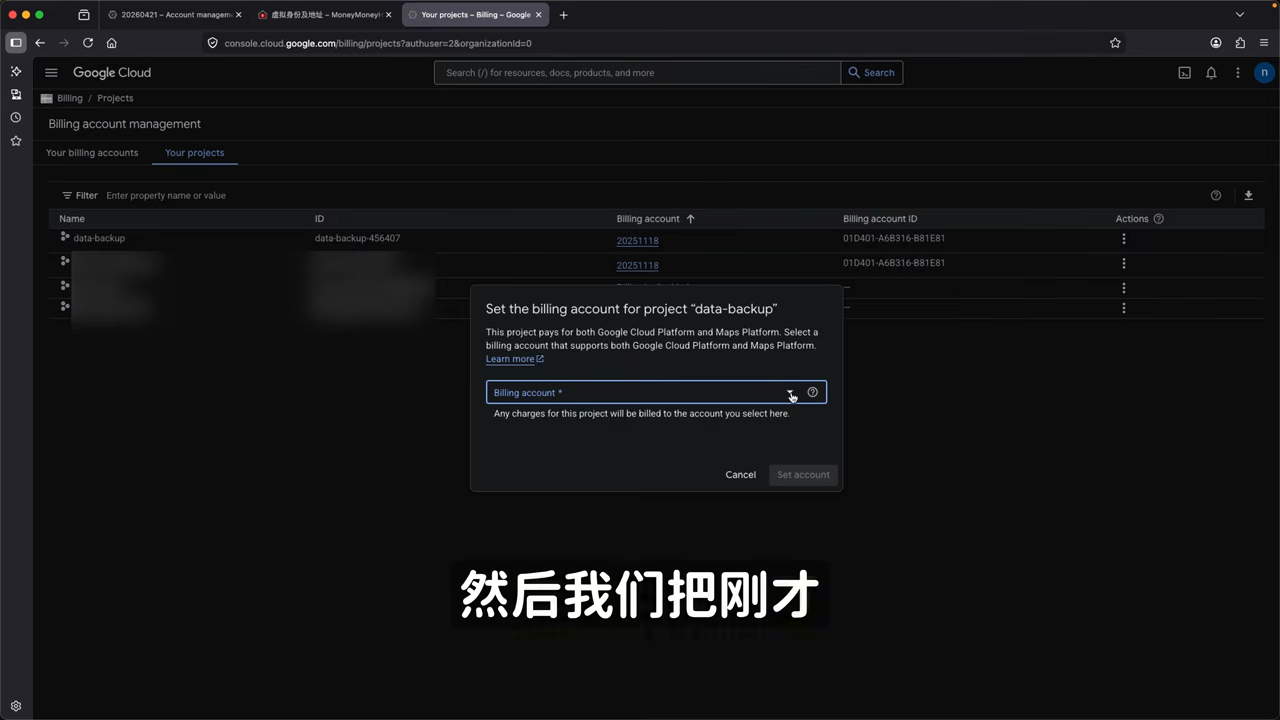This screenshot has height=720, width=1280.
Task: Download the projects table
Action: point(1248,196)
